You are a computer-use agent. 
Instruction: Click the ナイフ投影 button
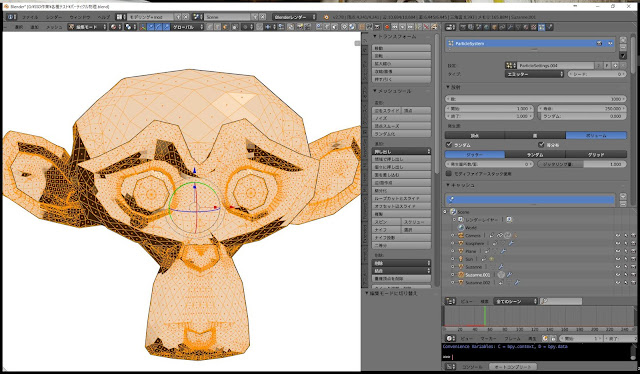point(401,238)
